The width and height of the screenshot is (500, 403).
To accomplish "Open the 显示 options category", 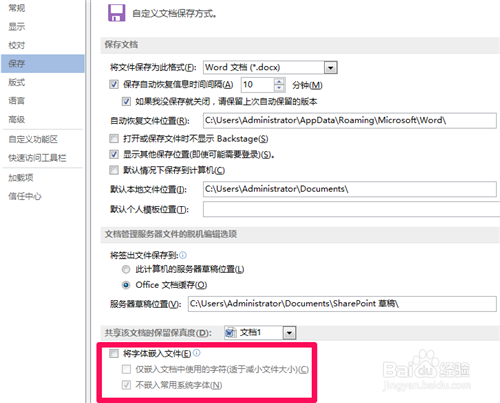I will click(x=17, y=26).
